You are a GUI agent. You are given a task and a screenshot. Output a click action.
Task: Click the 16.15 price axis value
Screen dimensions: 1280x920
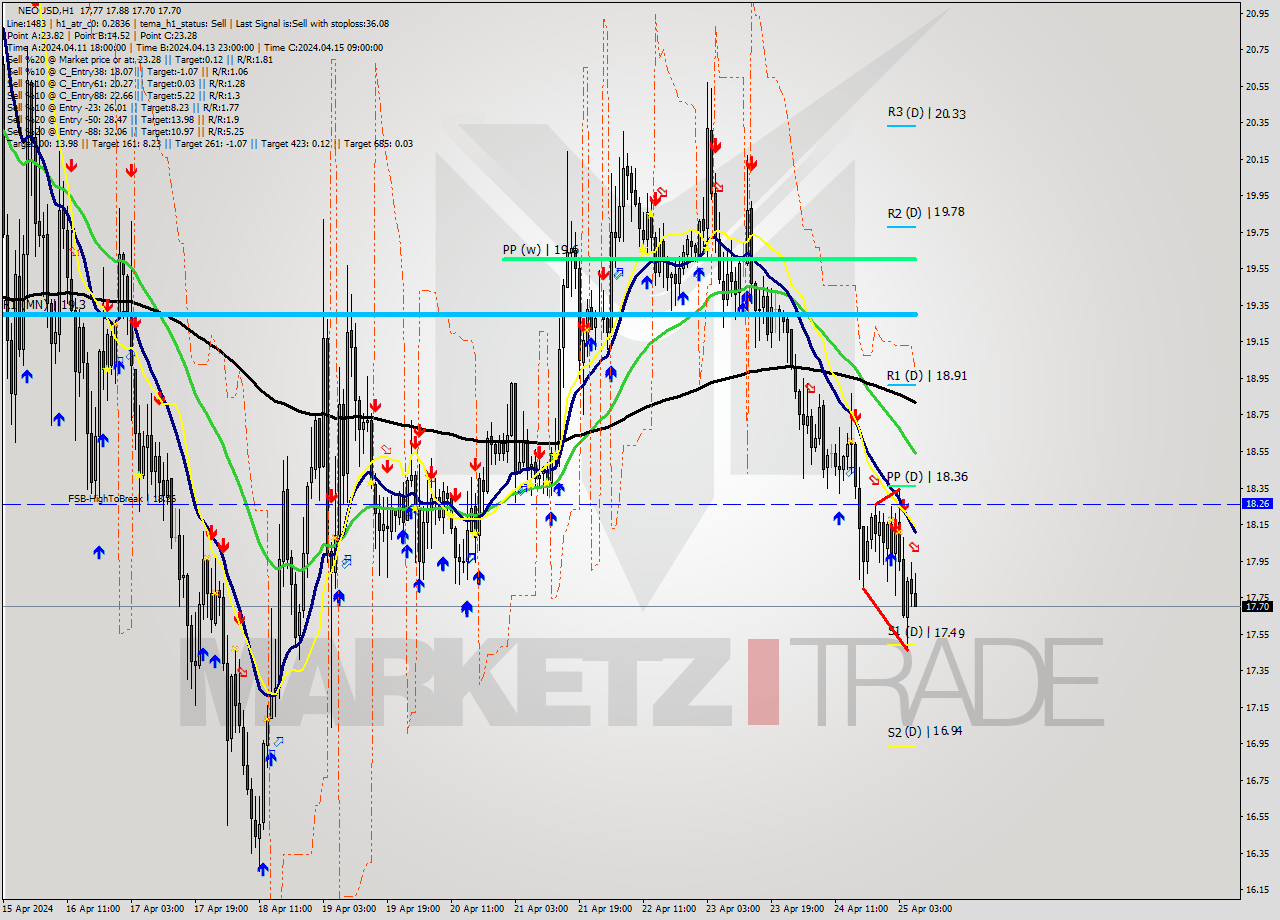(x=1257, y=889)
